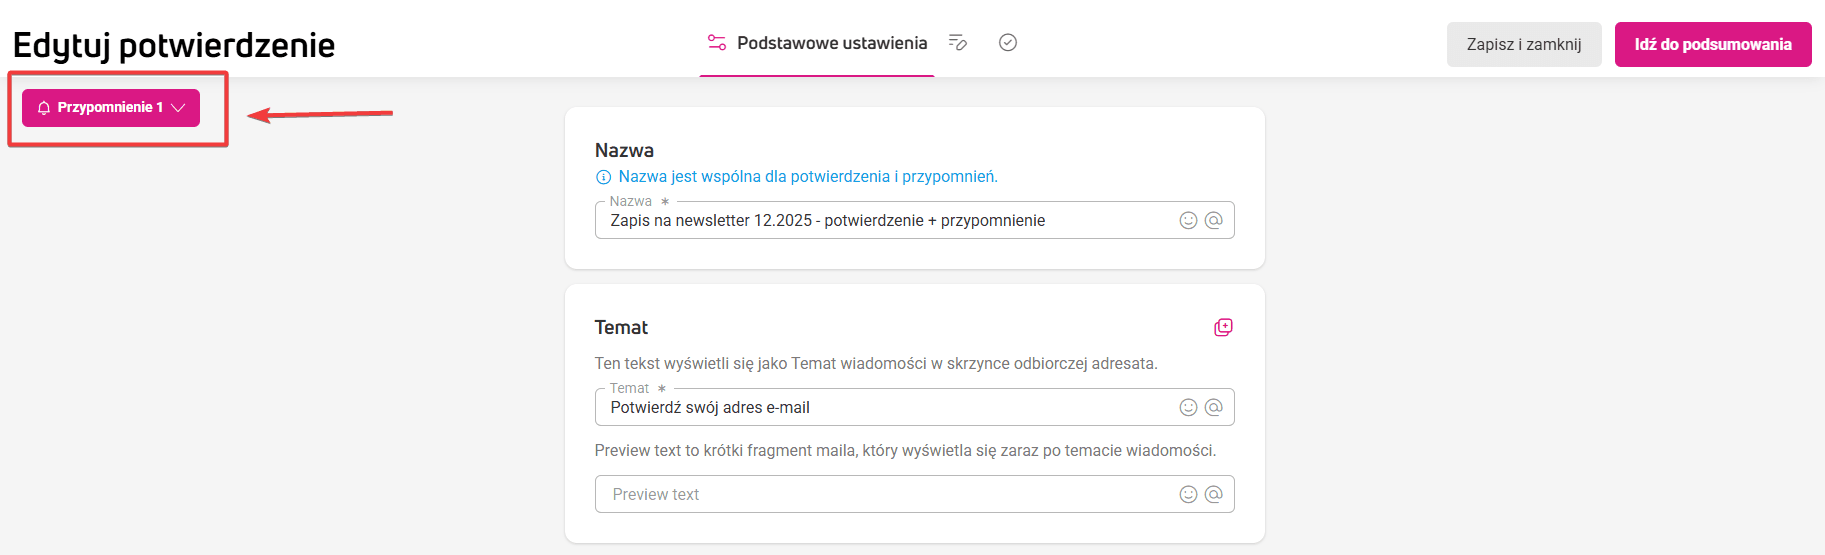
Task: Click the @ personalization icon in Nazwa field
Action: tap(1214, 221)
